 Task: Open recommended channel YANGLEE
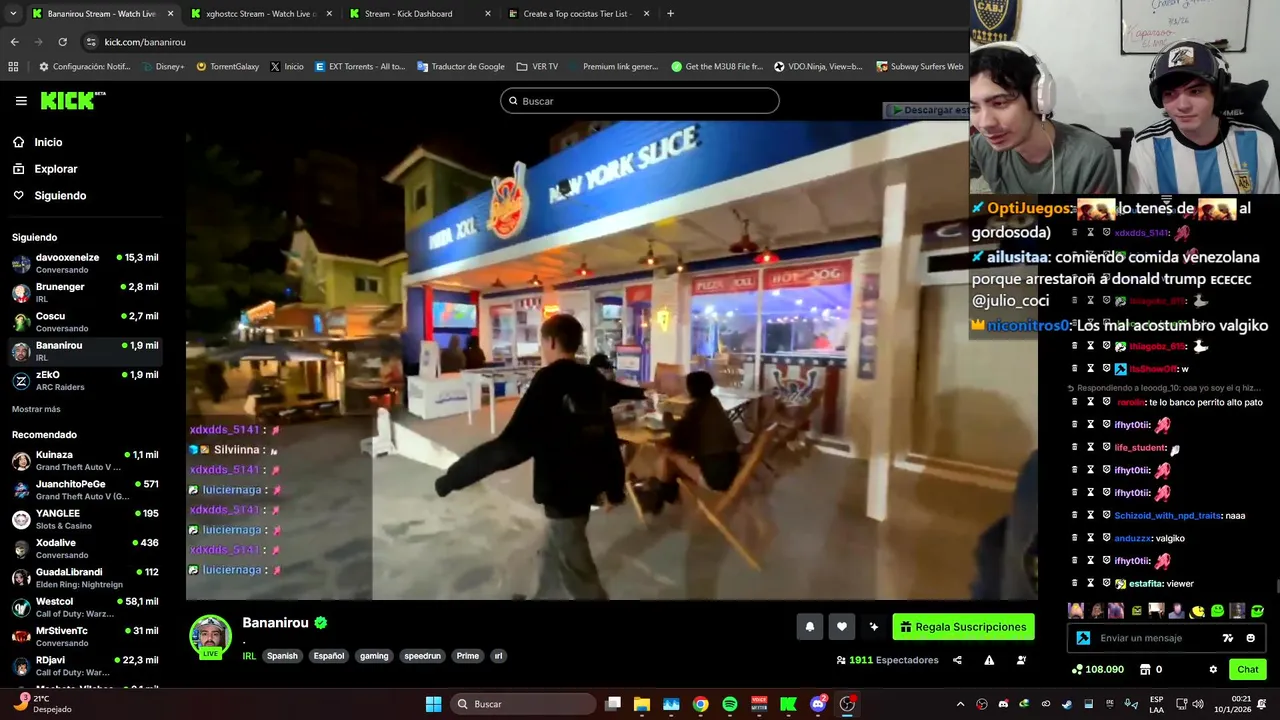pyautogui.click(x=85, y=519)
